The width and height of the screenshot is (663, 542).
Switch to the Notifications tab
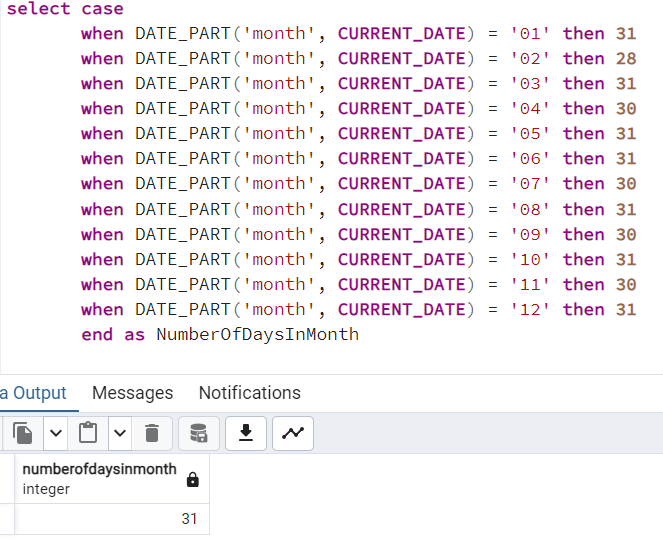pyautogui.click(x=250, y=393)
